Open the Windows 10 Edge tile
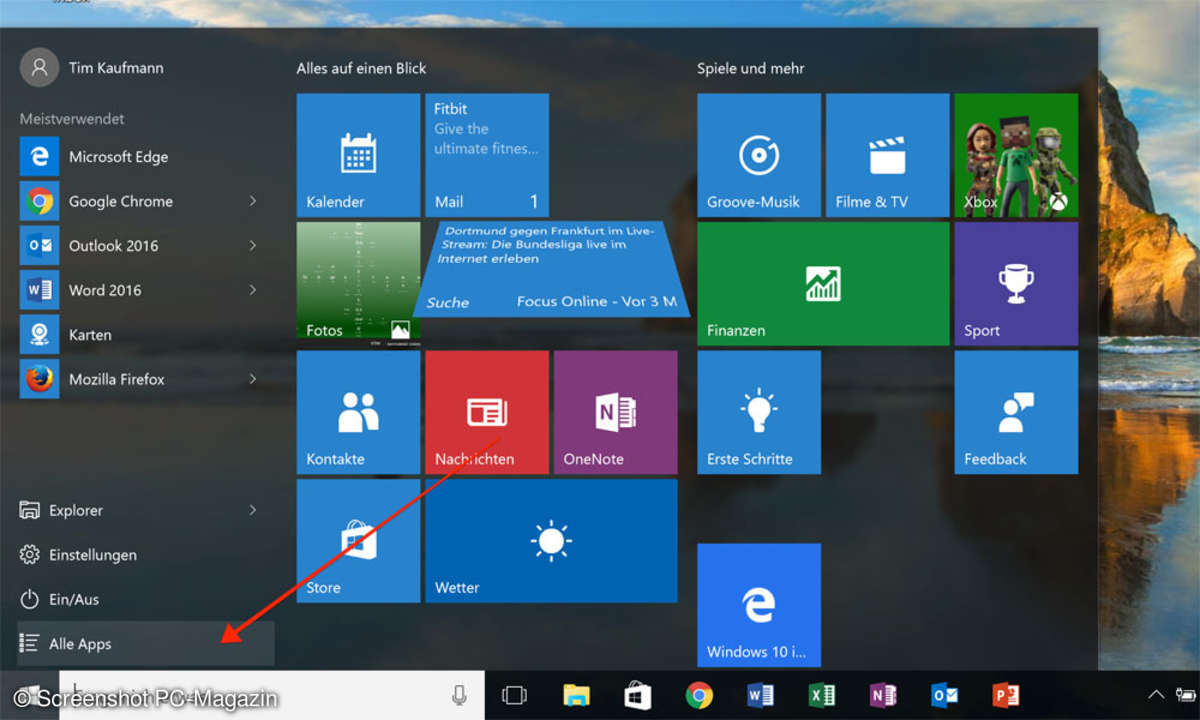This screenshot has width=1200, height=720. pyautogui.click(x=759, y=605)
